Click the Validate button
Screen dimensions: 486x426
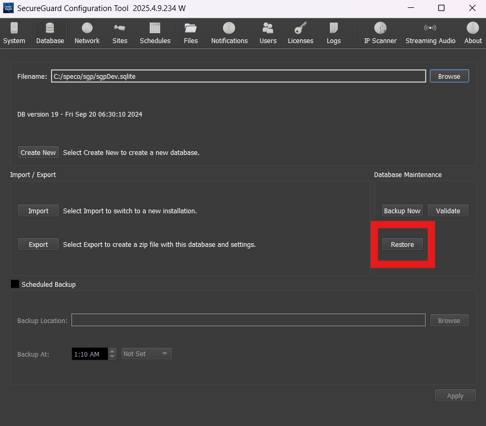coord(448,211)
